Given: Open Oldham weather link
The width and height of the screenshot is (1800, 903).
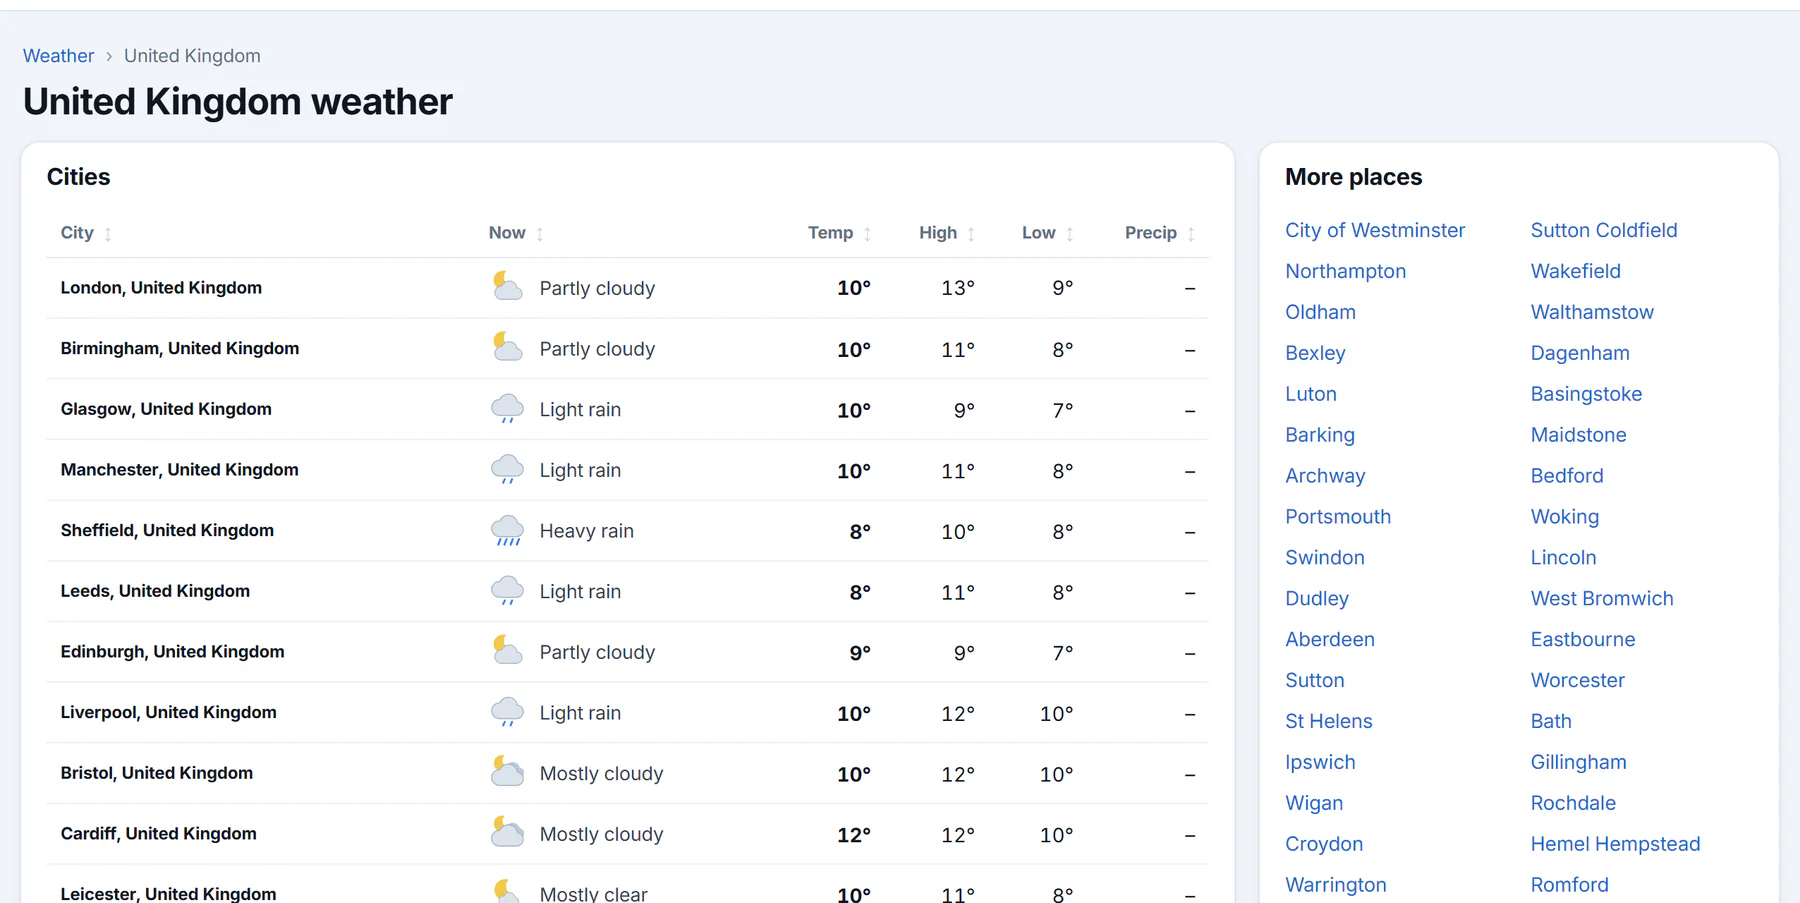Looking at the screenshot, I should coord(1320,312).
